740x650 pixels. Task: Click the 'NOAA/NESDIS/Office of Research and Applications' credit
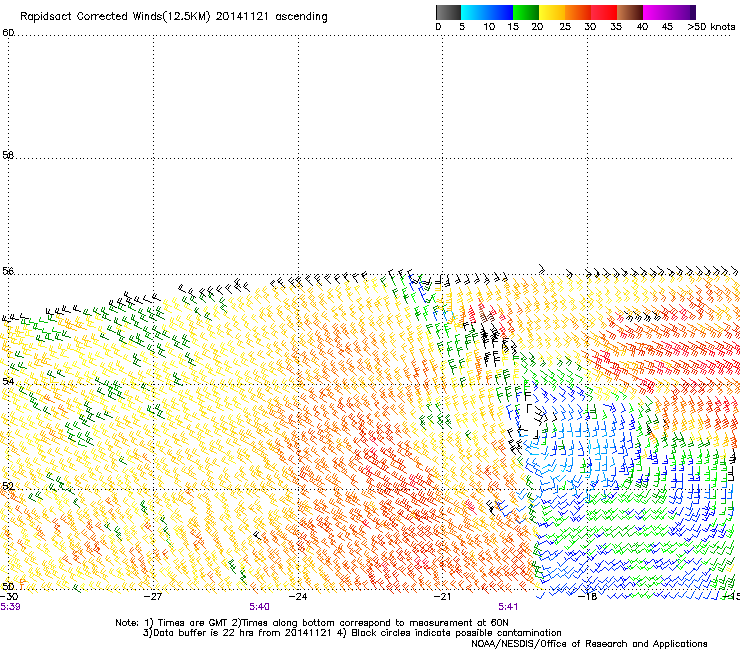[589, 644]
